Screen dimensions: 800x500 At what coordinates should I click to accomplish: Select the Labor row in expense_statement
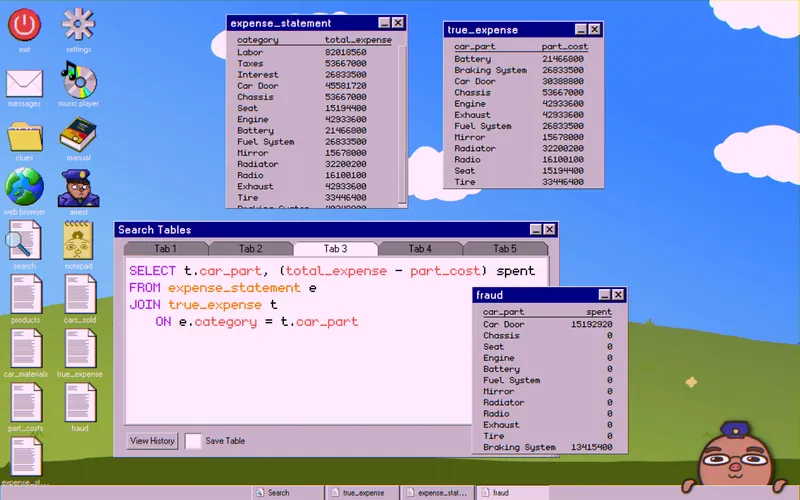[x=314, y=52]
